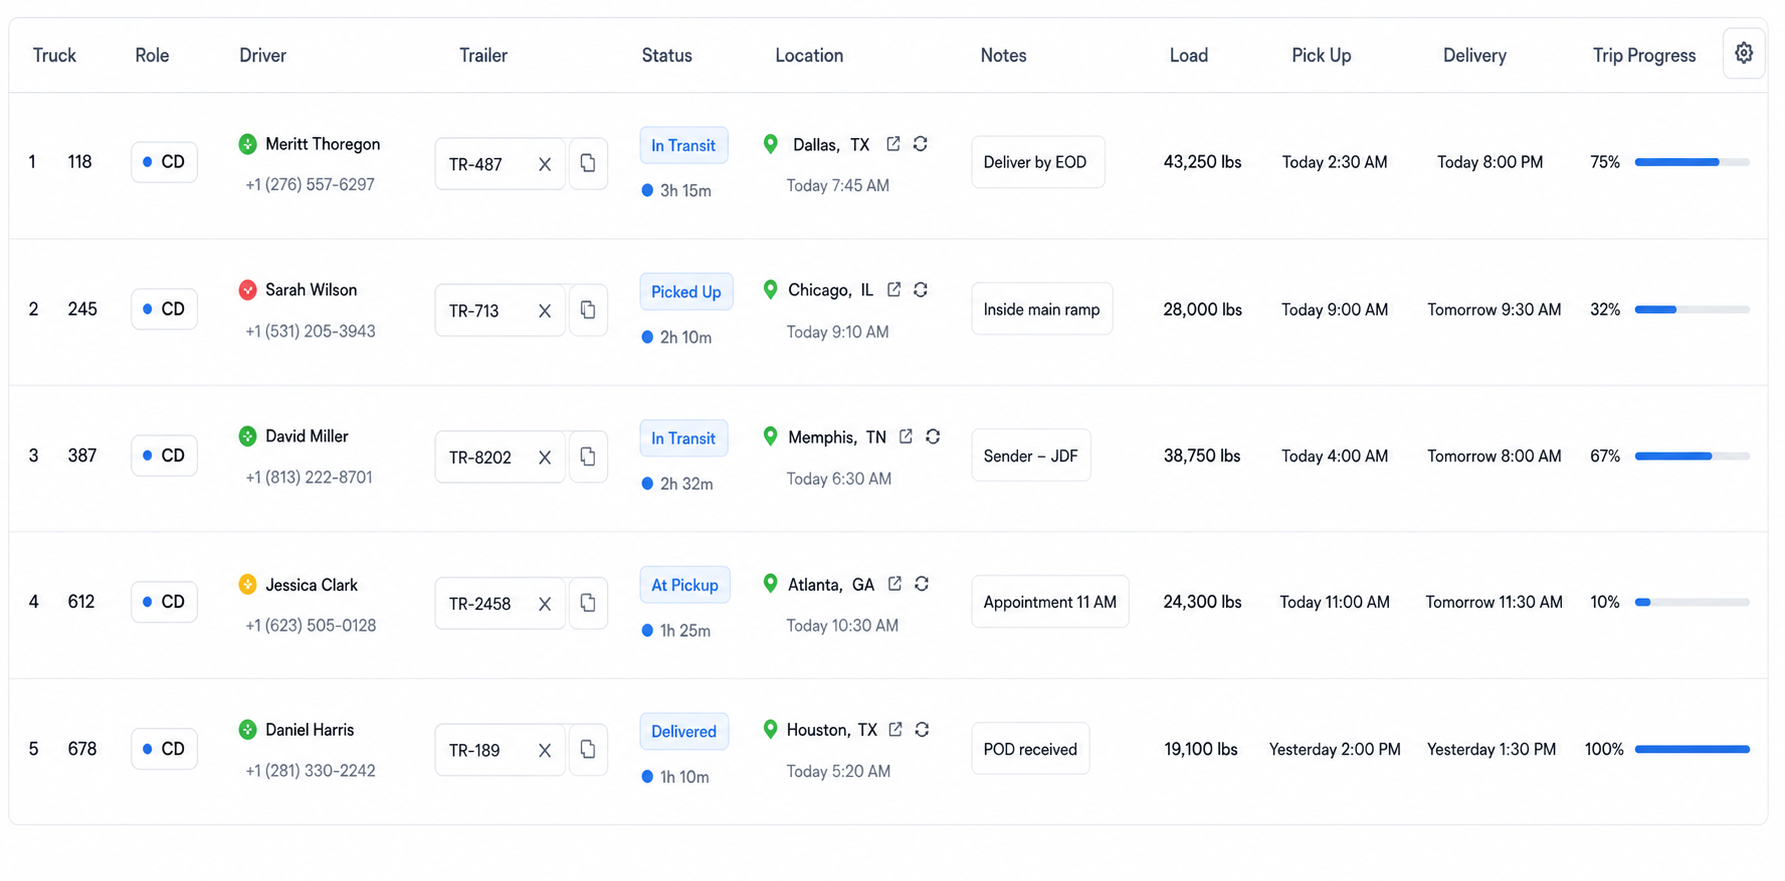Edit the Inside main ramp note

[x=1042, y=309]
